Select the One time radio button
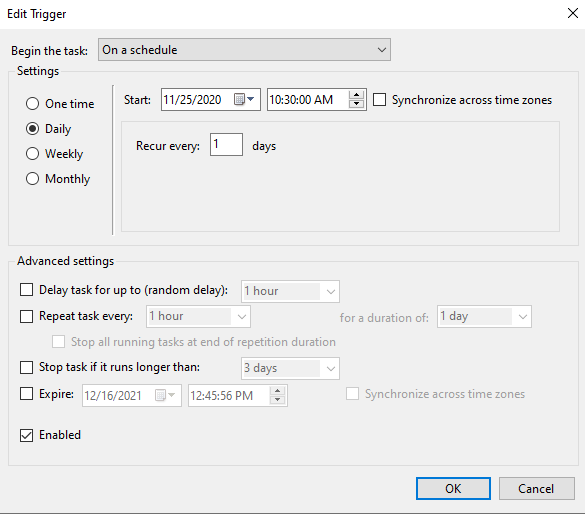Image resolution: width=585 pixels, height=514 pixels. coord(32,104)
